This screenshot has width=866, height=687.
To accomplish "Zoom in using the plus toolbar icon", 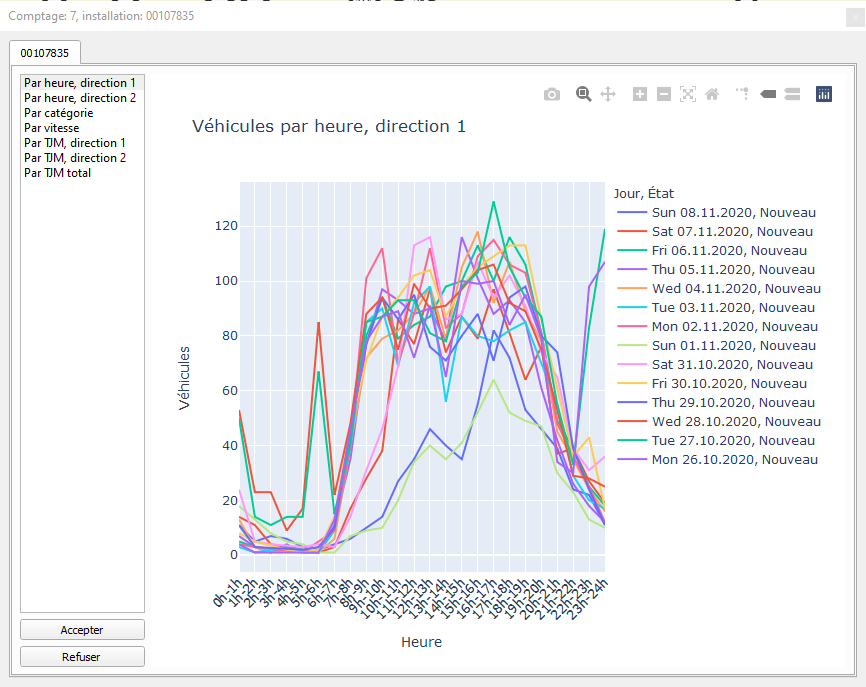I will pos(639,93).
